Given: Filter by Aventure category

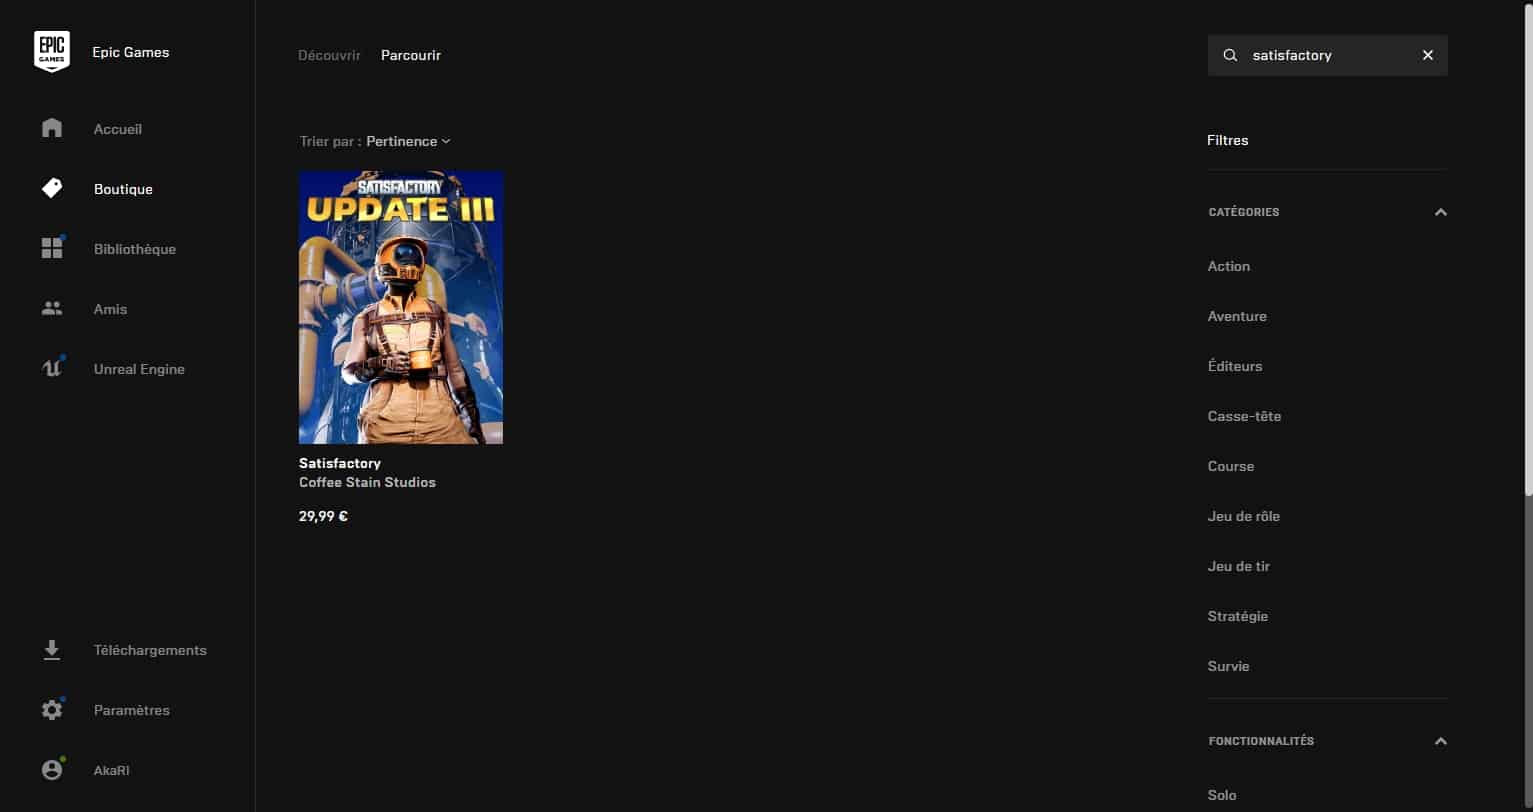Looking at the screenshot, I should coord(1237,316).
